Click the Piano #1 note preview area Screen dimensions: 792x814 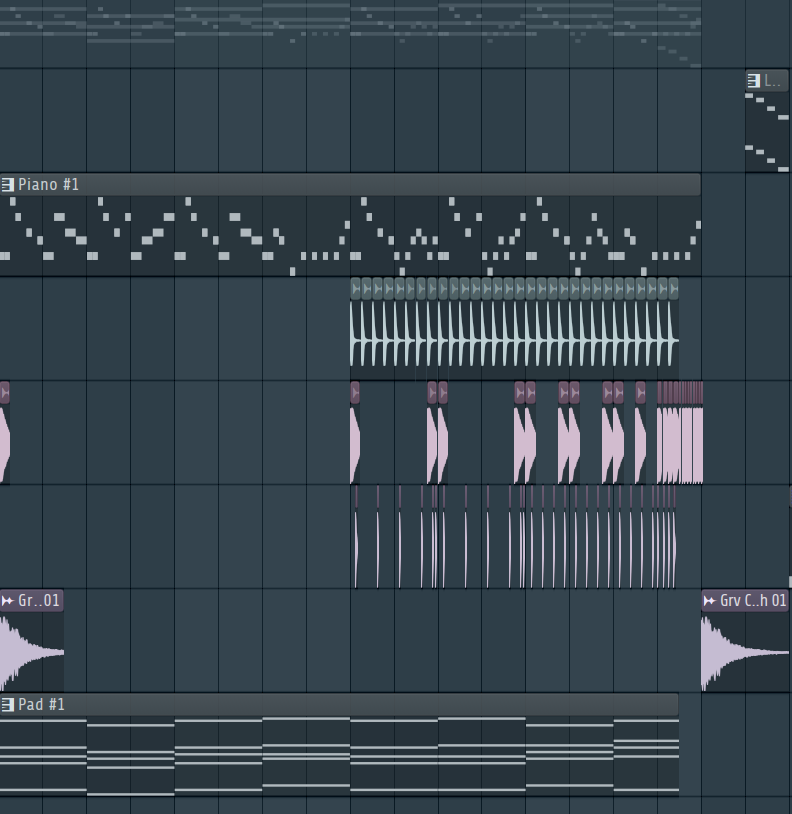point(350,236)
